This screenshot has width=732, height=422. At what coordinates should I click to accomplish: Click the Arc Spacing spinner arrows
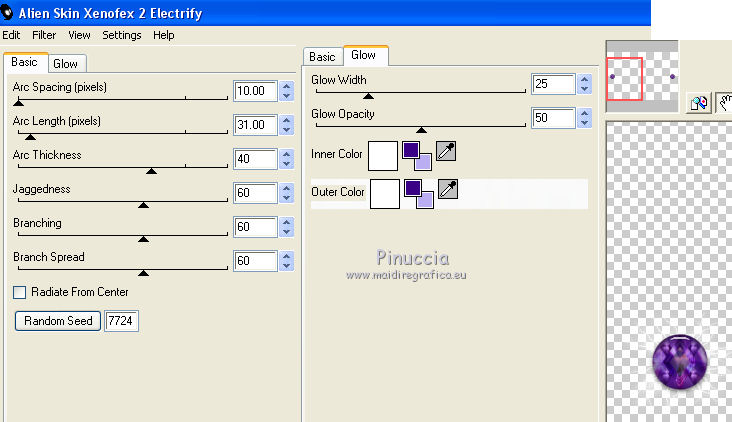(x=288, y=91)
